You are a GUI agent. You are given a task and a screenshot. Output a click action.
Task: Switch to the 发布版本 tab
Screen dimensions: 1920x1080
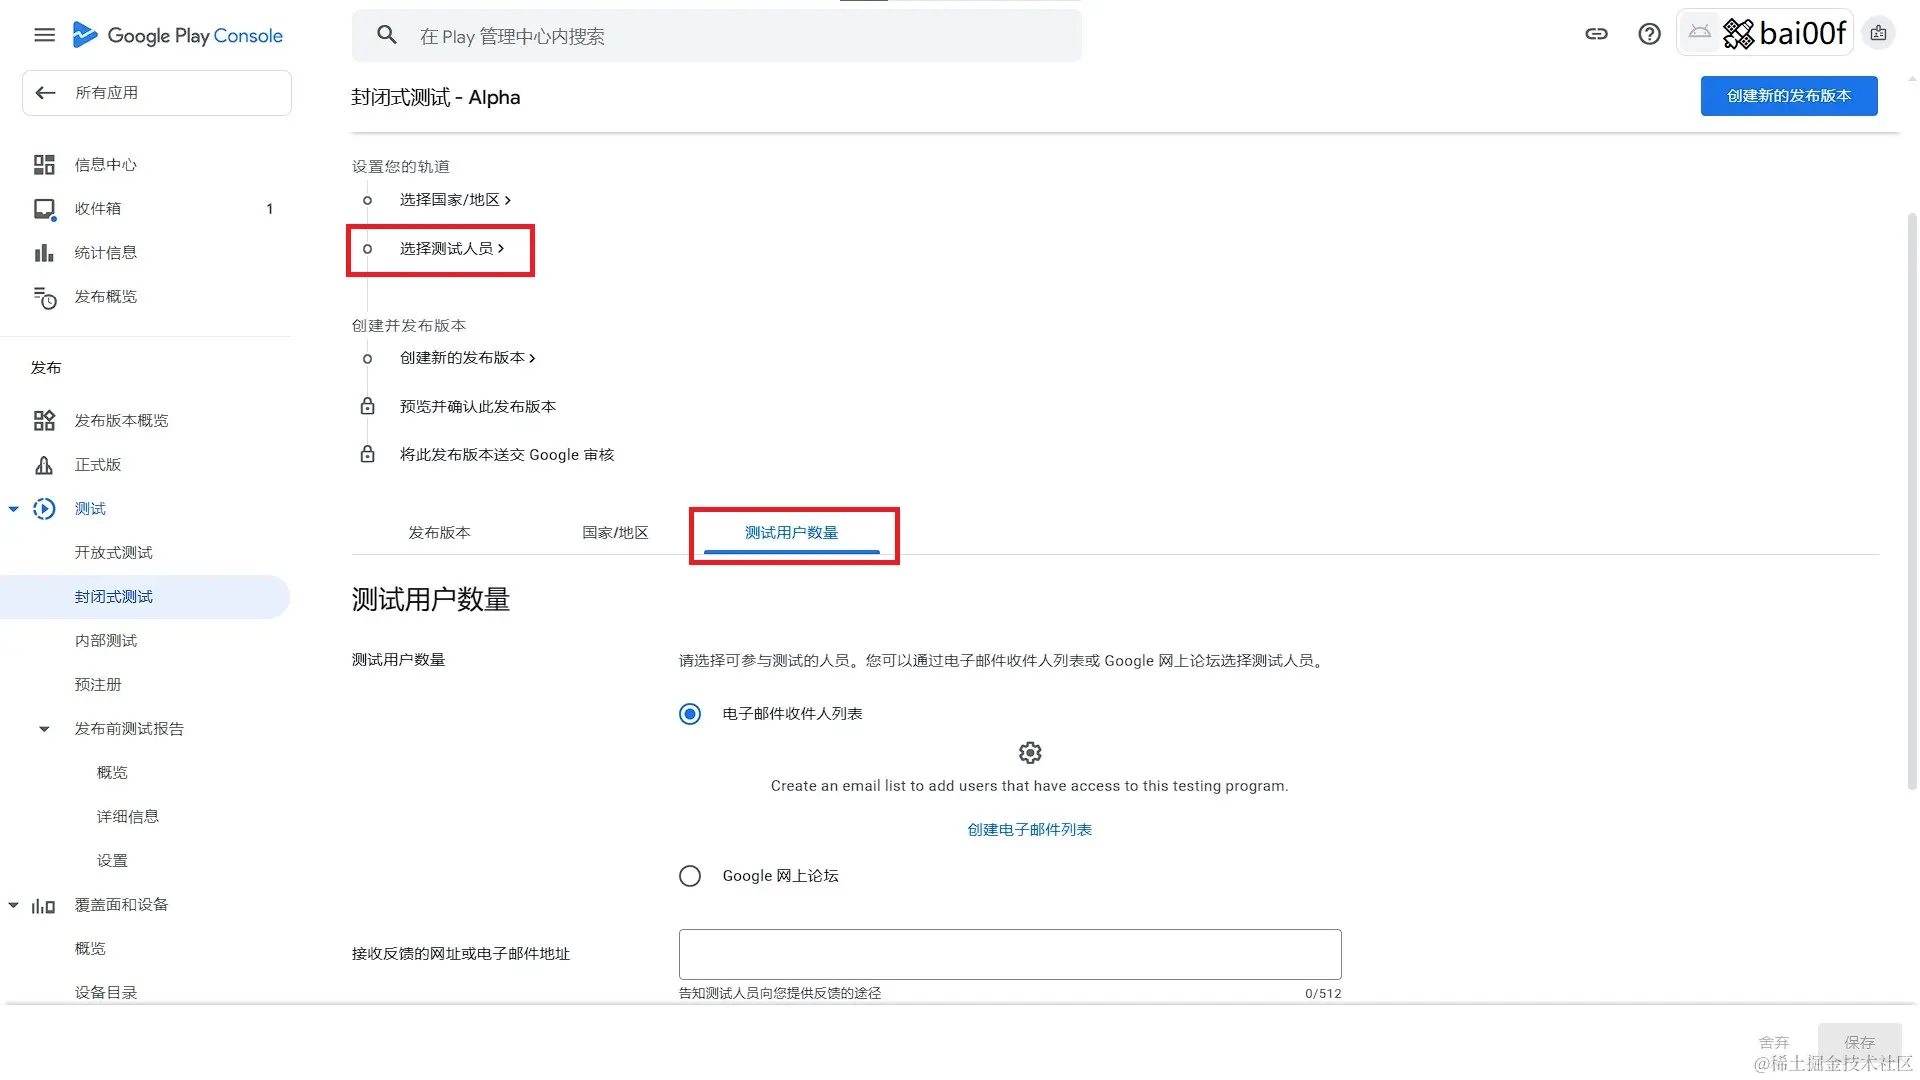tap(439, 533)
